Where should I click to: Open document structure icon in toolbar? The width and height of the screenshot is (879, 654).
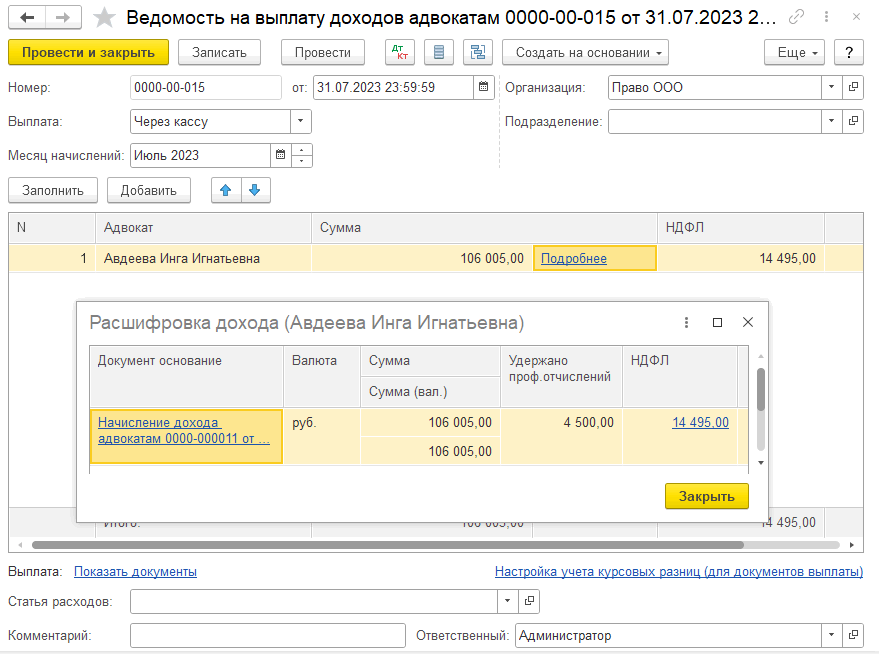pos(476,53)
